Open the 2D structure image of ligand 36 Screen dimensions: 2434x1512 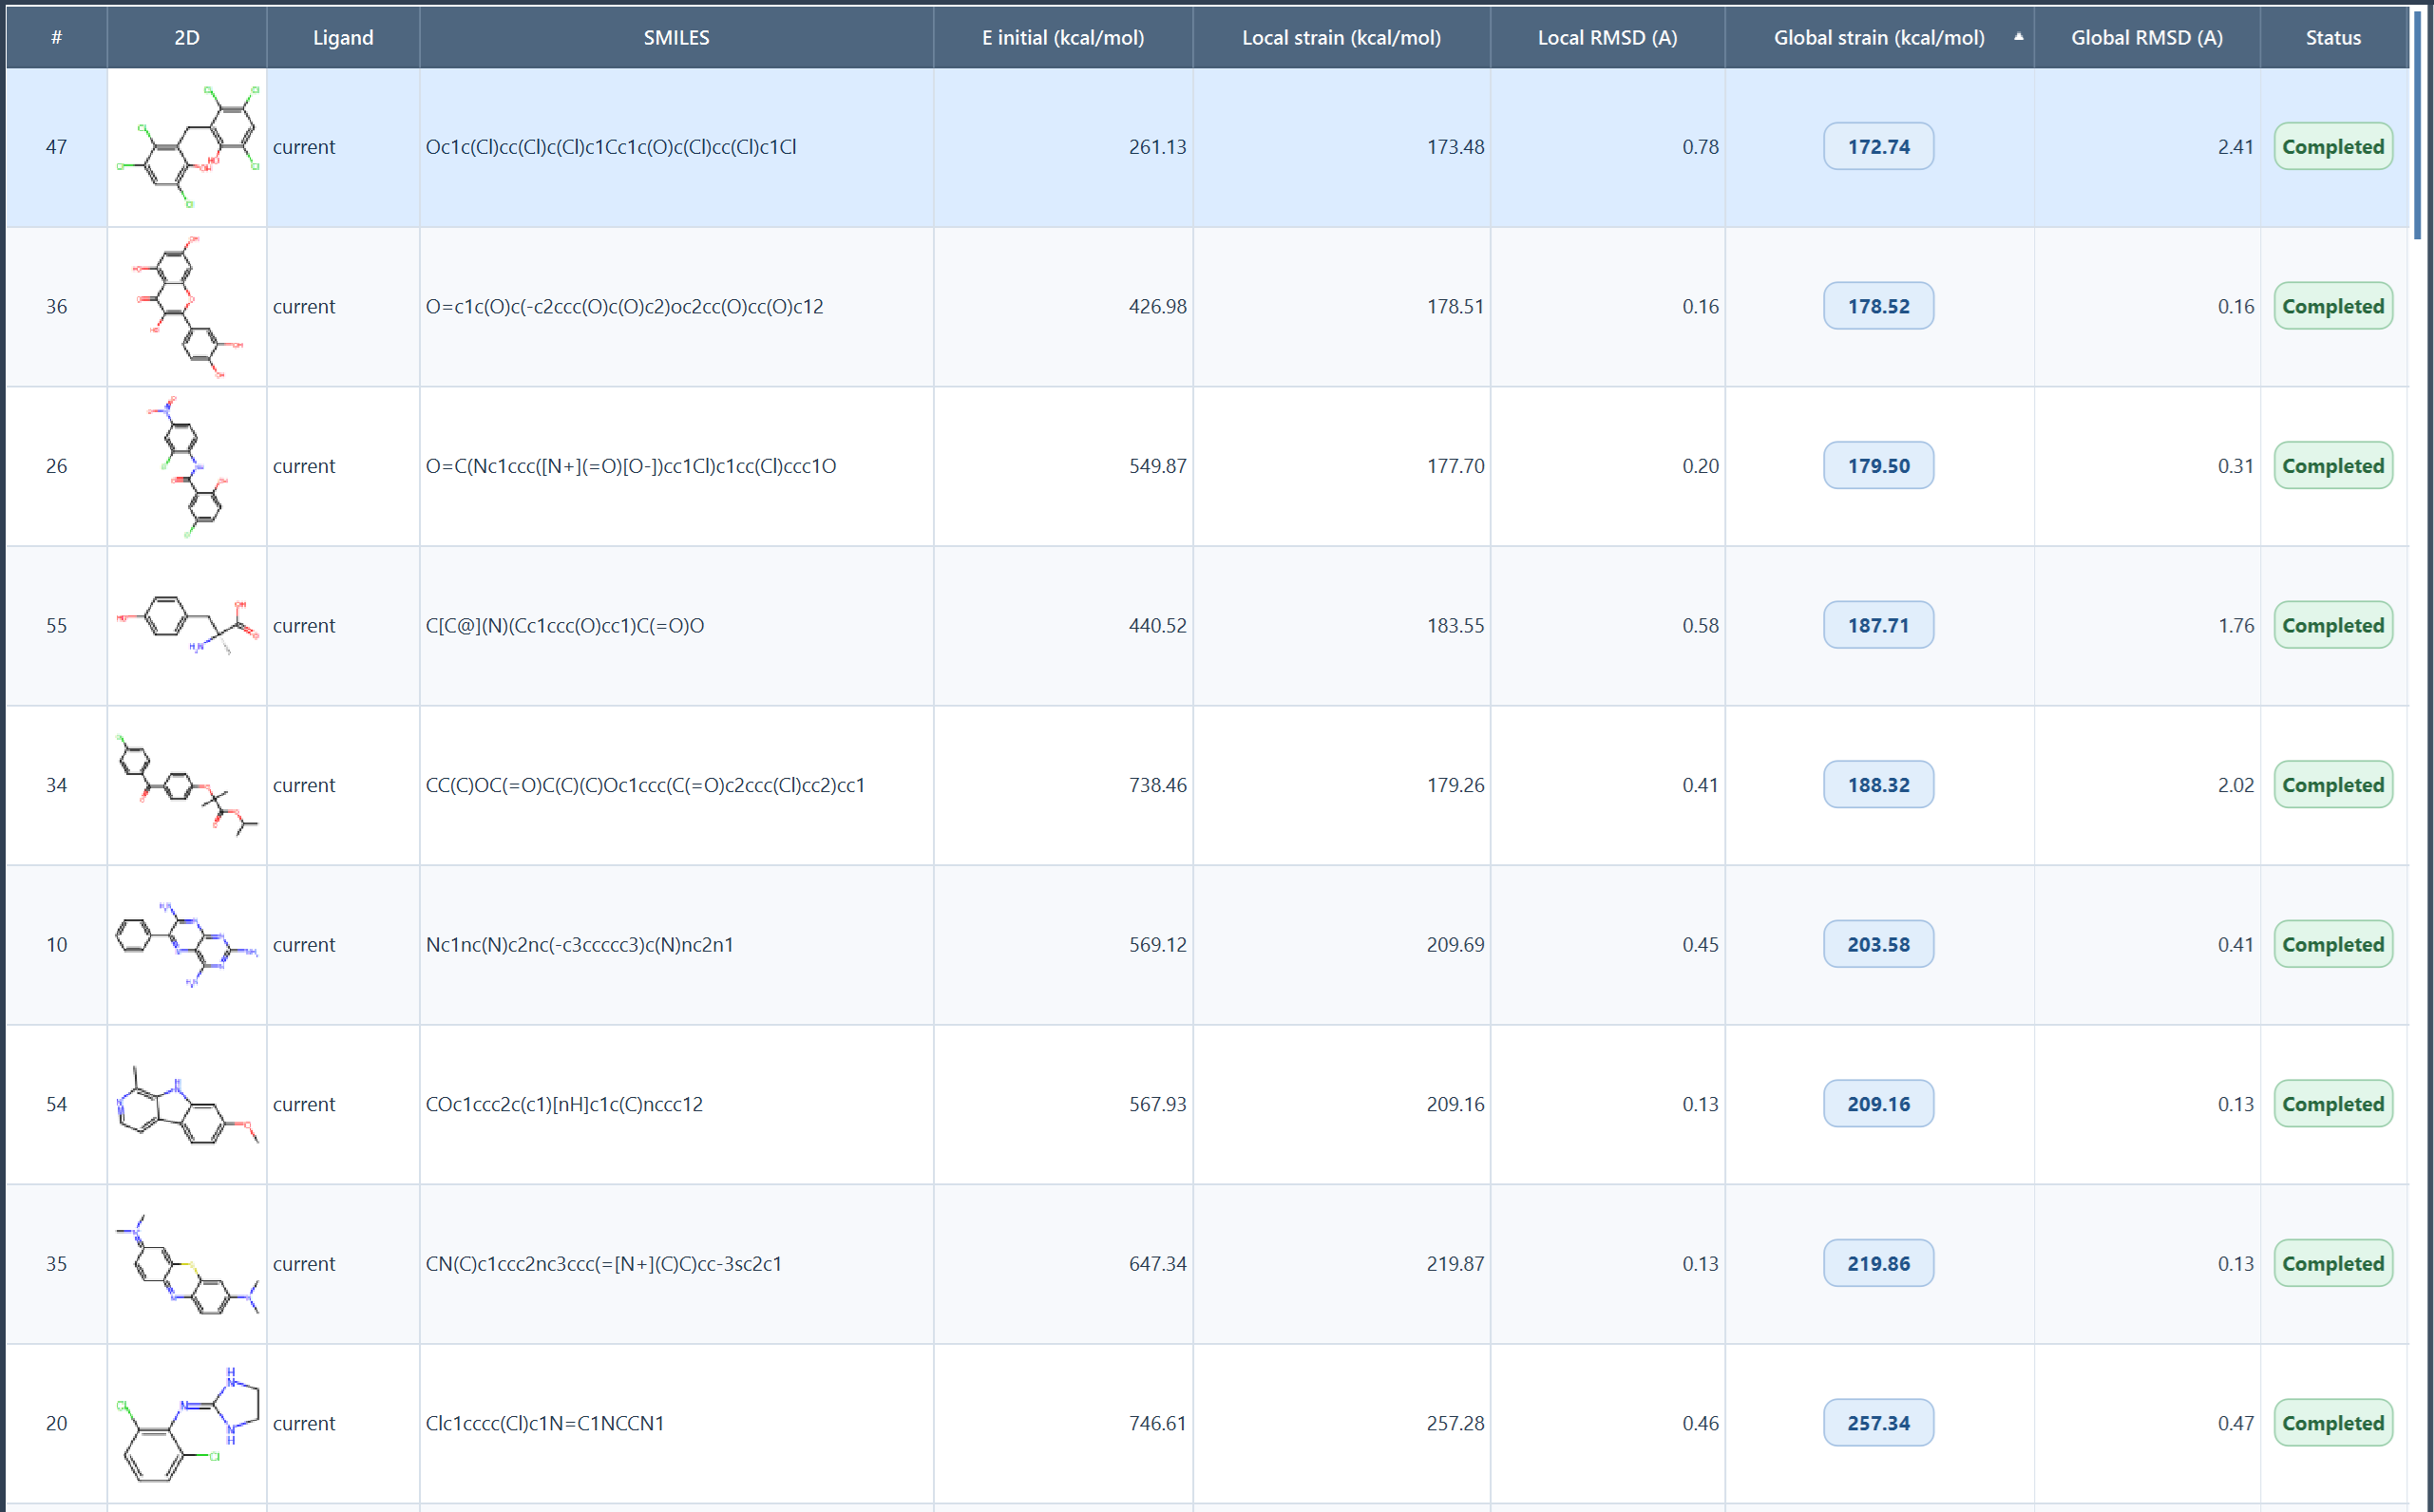[x=187, y=307]
